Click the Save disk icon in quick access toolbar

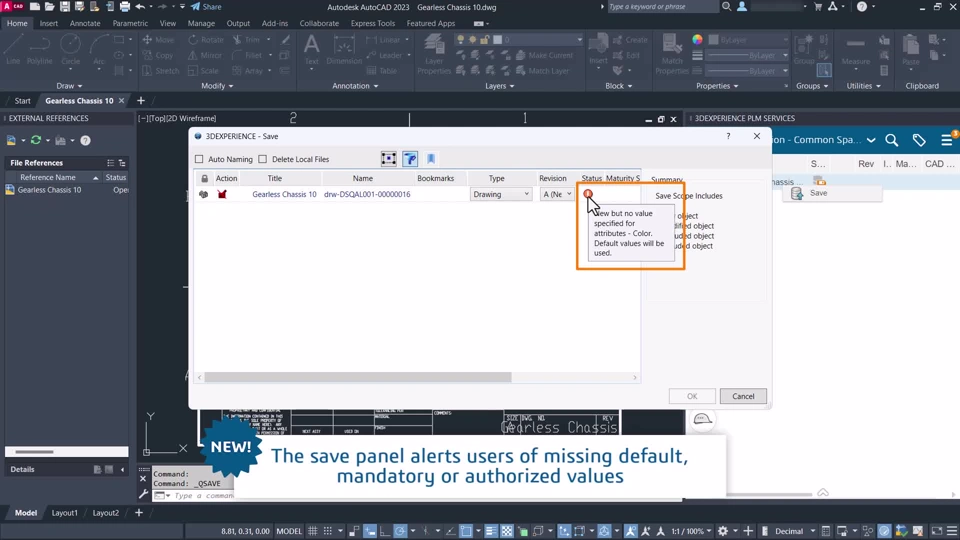tap(64, 7)
